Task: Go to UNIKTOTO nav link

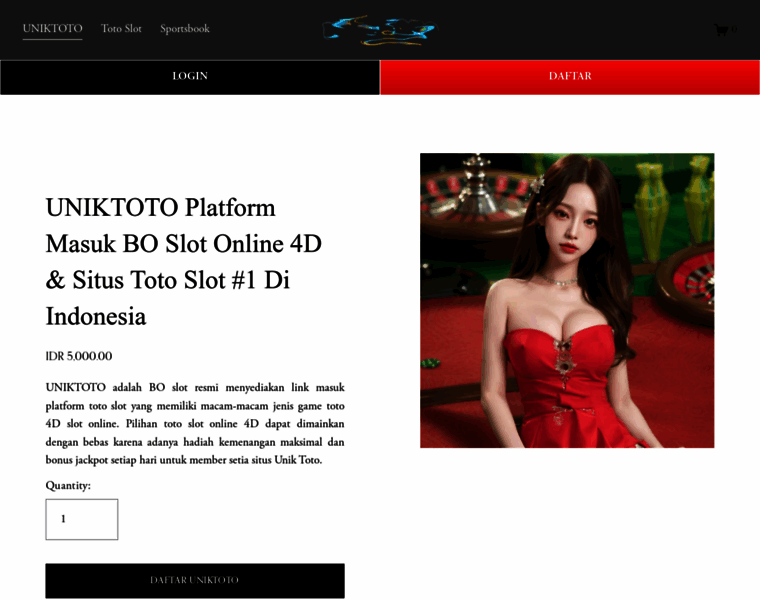Action: 52,29
